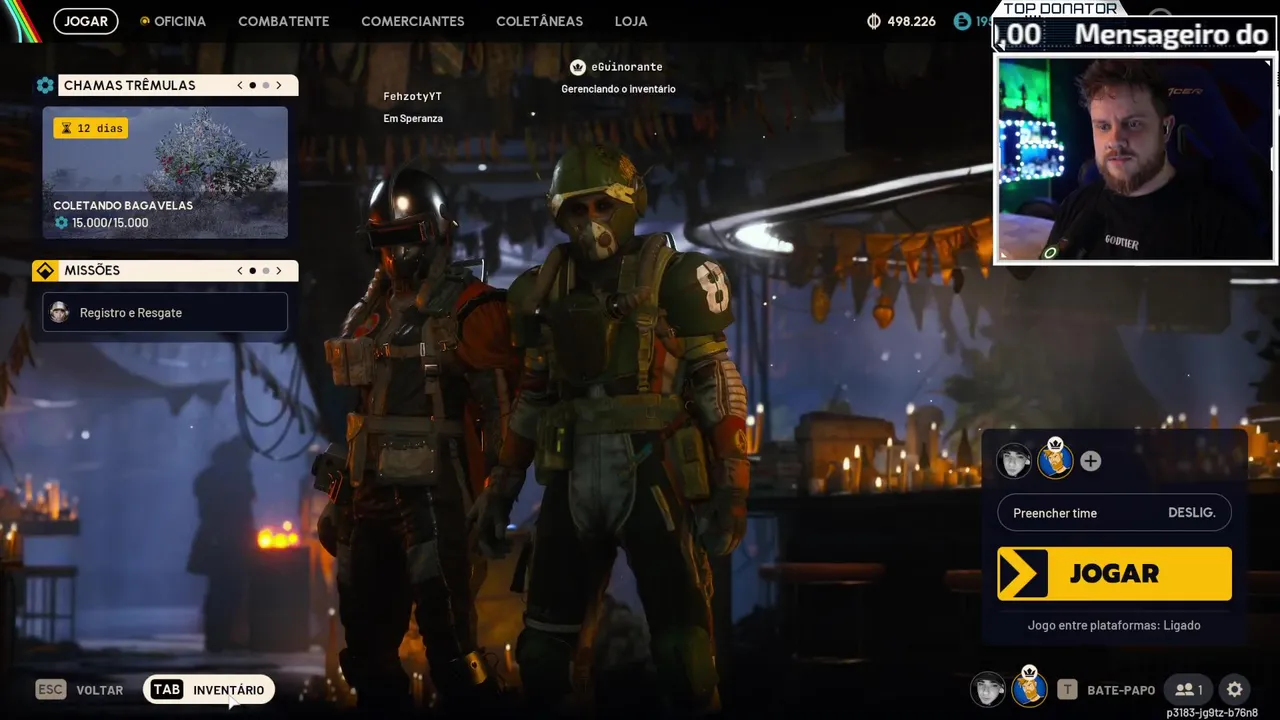Select second page dot of Missões
This screenshot has height=720, width=1280.
[x=266, y=271]
